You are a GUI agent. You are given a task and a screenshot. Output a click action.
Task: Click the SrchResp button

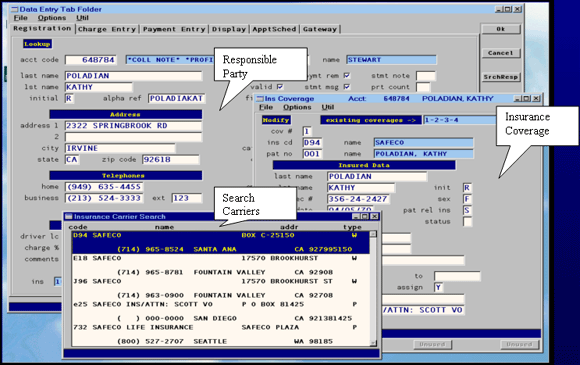pyautogui.click(x=500, y=77)
